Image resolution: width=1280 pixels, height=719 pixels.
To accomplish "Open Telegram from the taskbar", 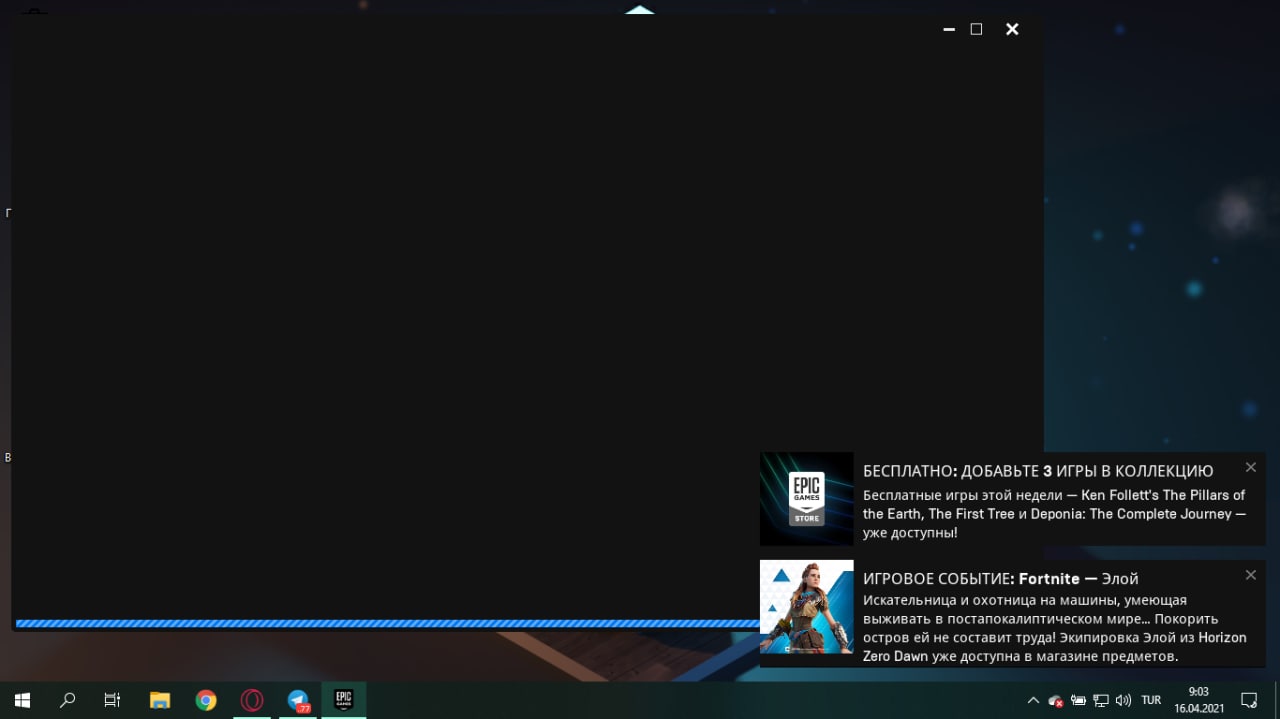I will [298, 700].
